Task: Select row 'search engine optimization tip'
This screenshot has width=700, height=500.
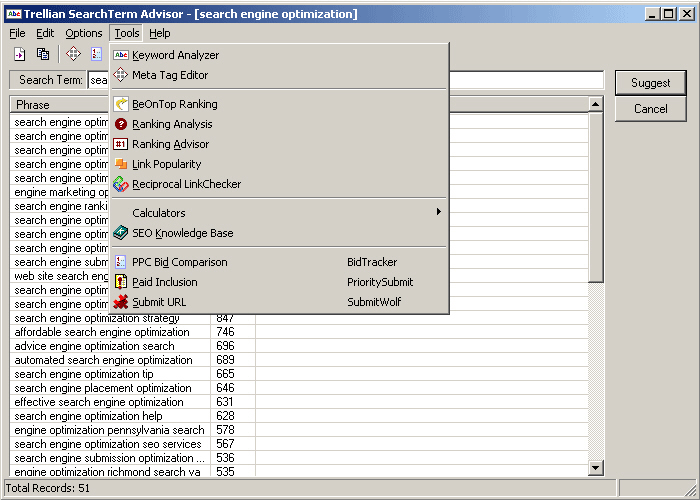Action: point(299,374)
